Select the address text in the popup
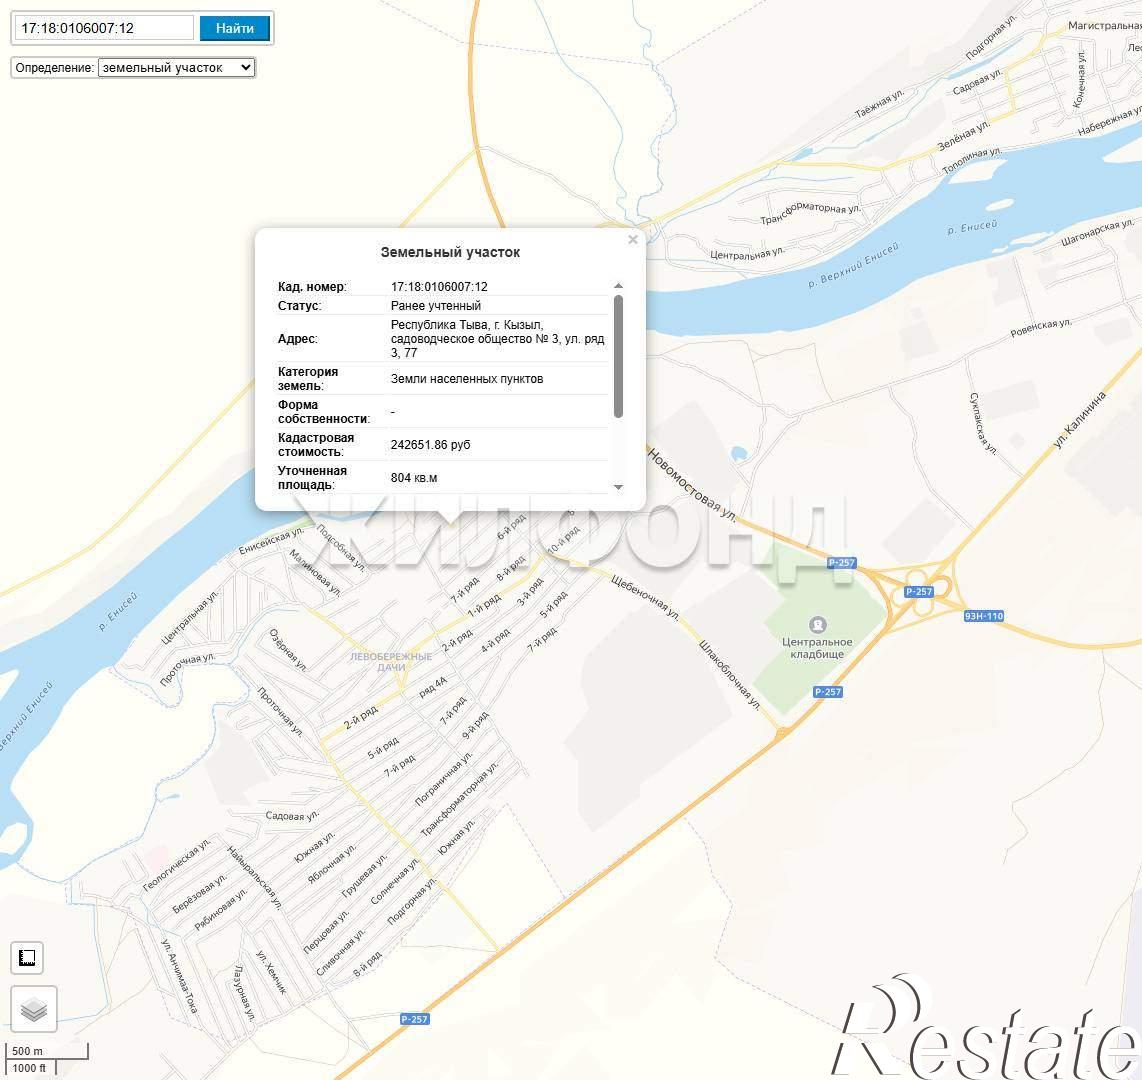1142x1080 pixels. pos(497,339)
